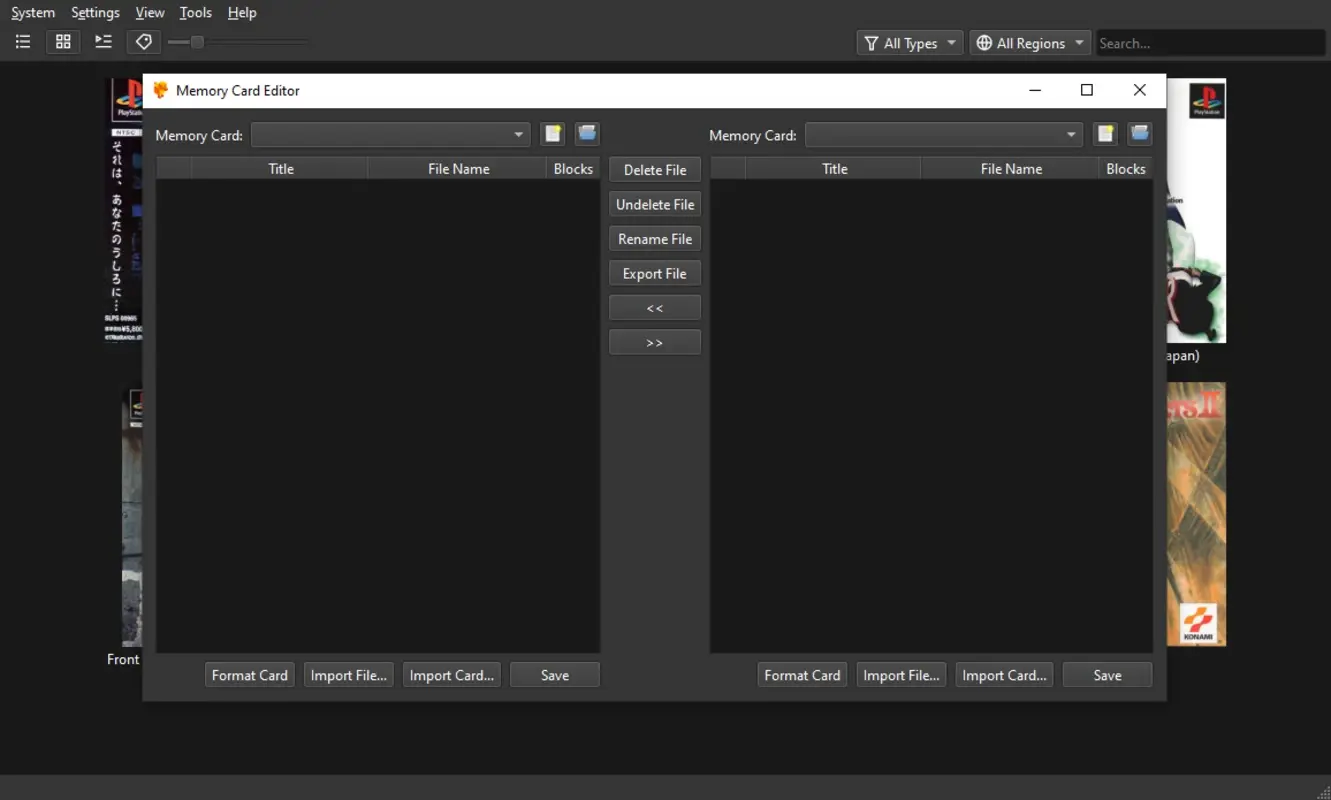Open the All Regions dropdown
1331x800 pixels.
coord(1029,42)
